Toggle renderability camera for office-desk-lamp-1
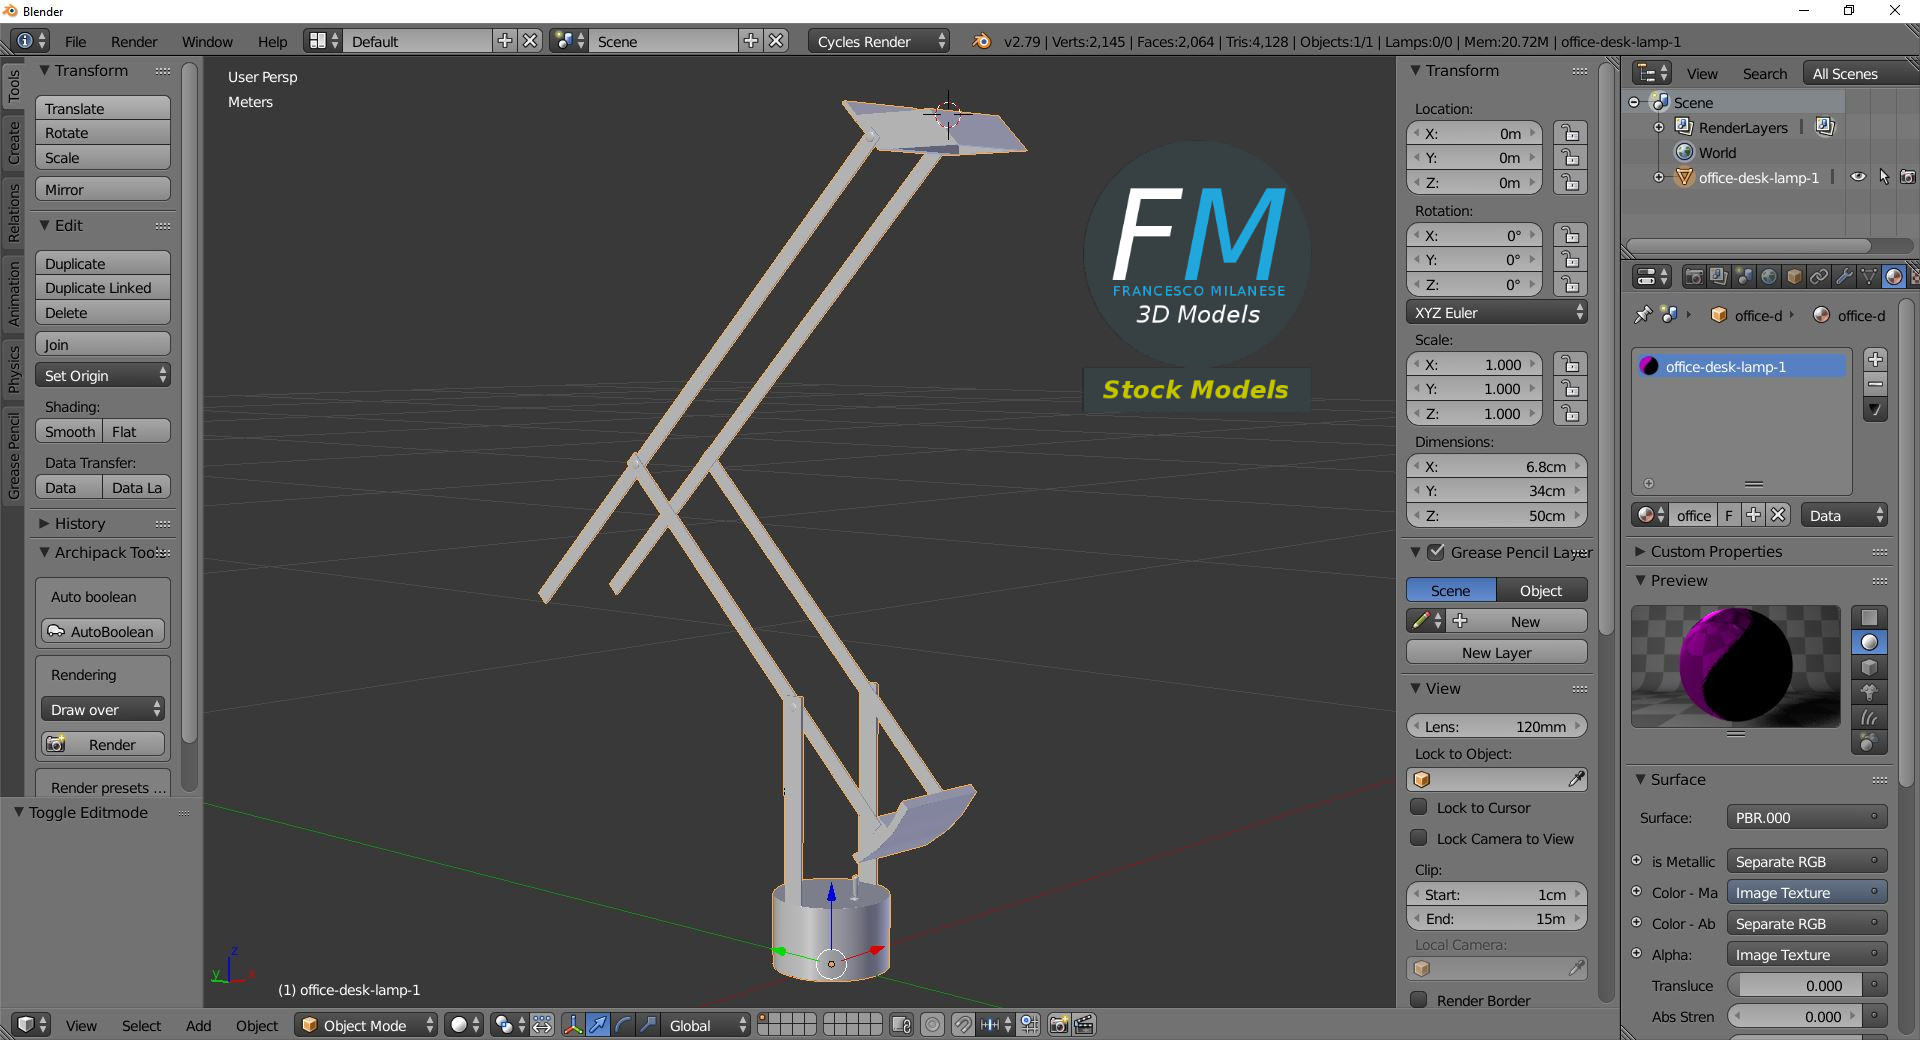The image size is (1920, 1040). (1908, 177)
